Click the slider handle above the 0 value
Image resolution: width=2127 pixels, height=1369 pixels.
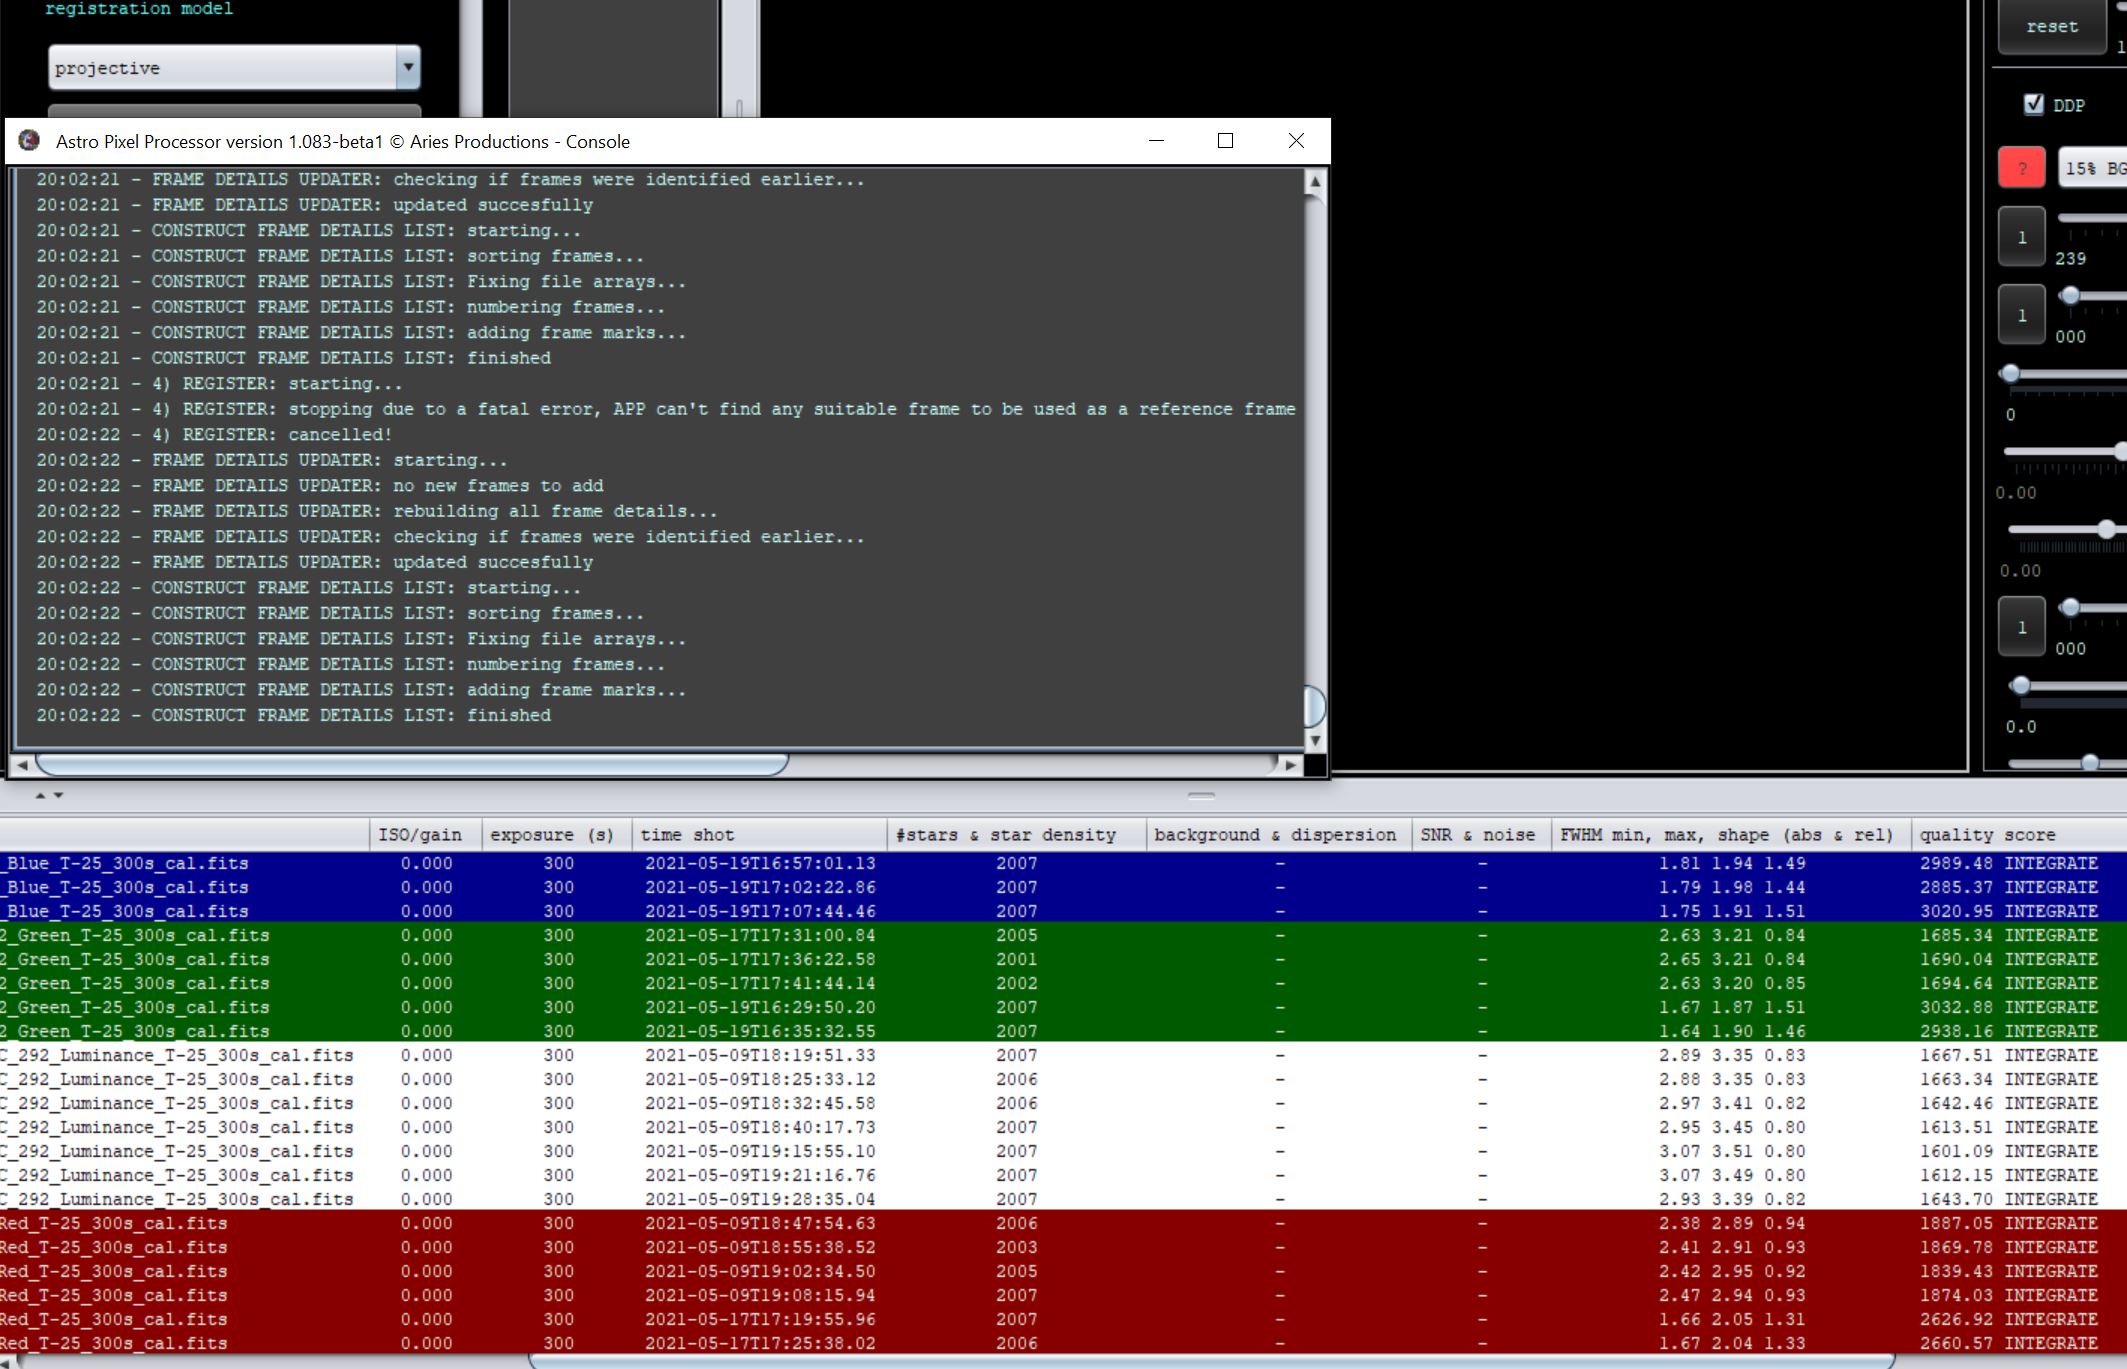tap(2010, 374)
